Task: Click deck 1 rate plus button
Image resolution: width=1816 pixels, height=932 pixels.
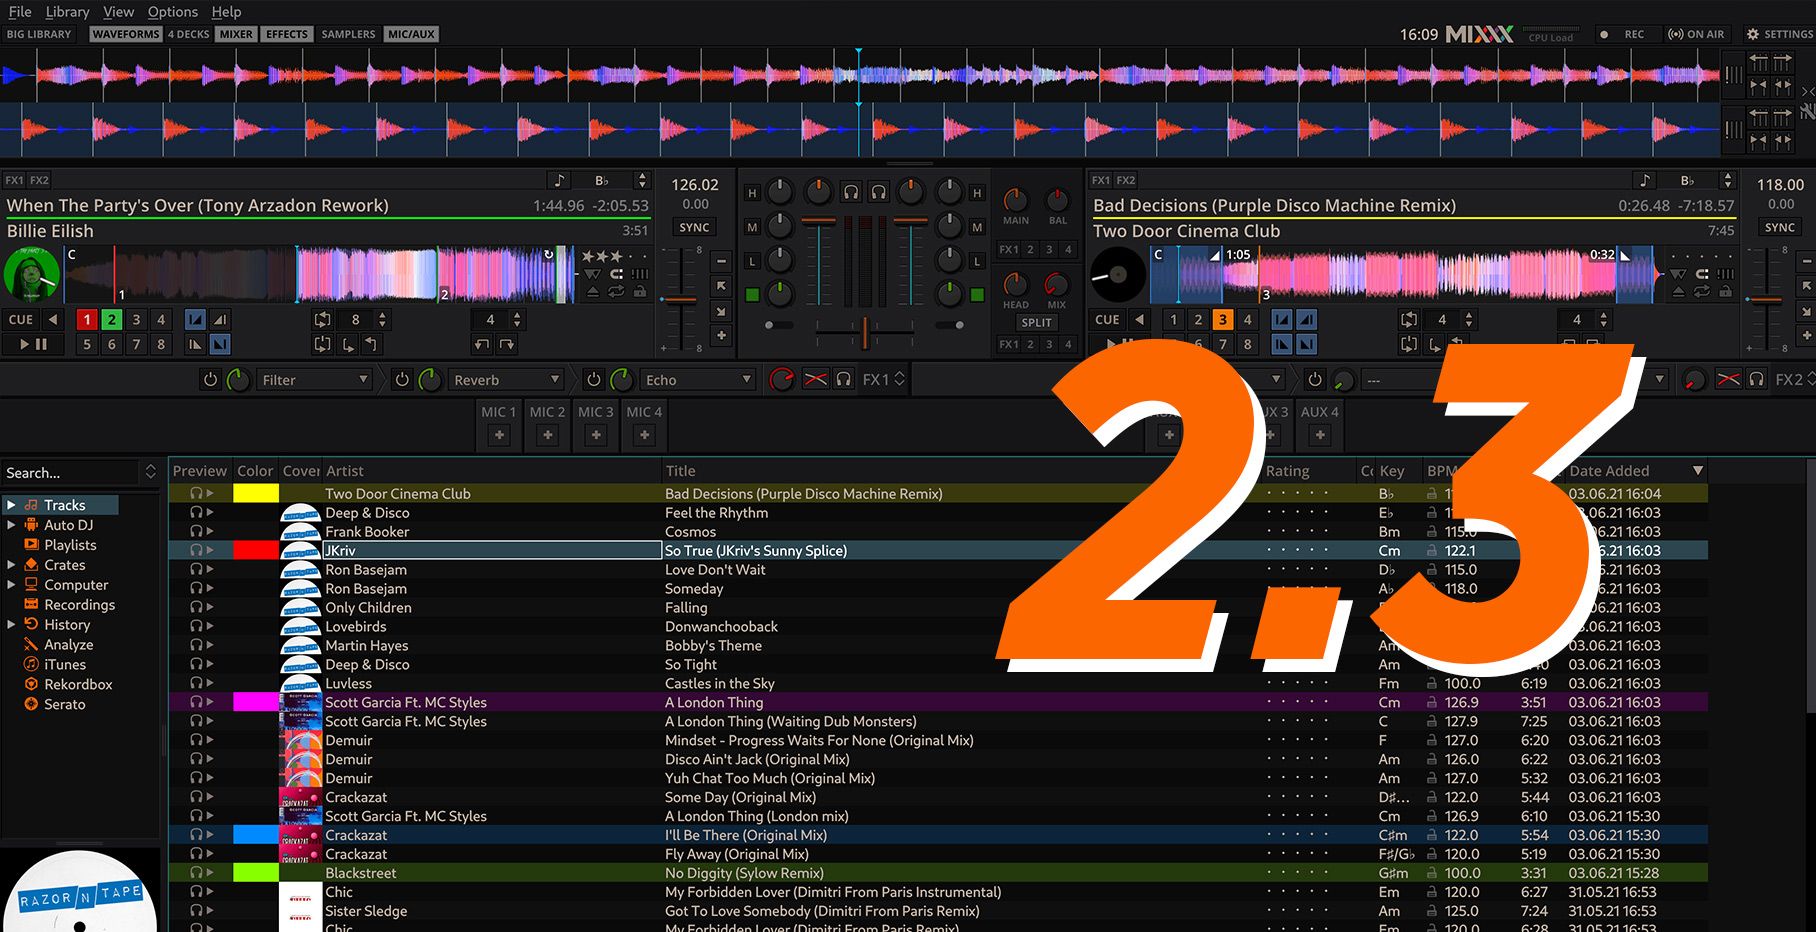Action: tap(721, 335)
